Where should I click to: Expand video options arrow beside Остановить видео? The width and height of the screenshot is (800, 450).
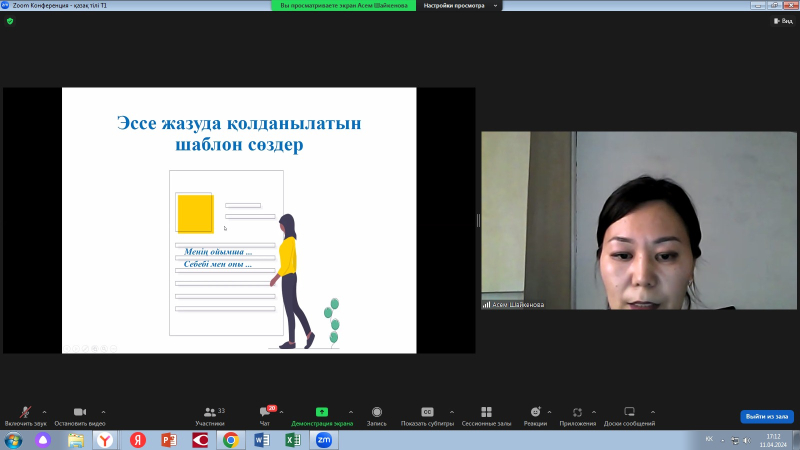103,411
